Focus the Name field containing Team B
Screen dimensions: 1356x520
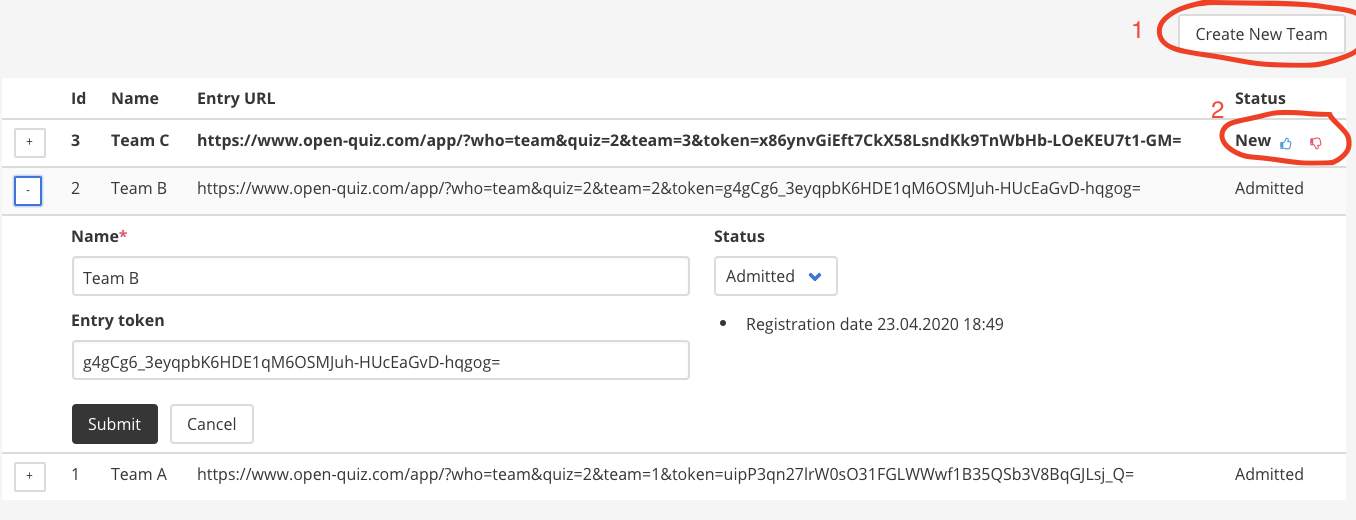point(381,277)
